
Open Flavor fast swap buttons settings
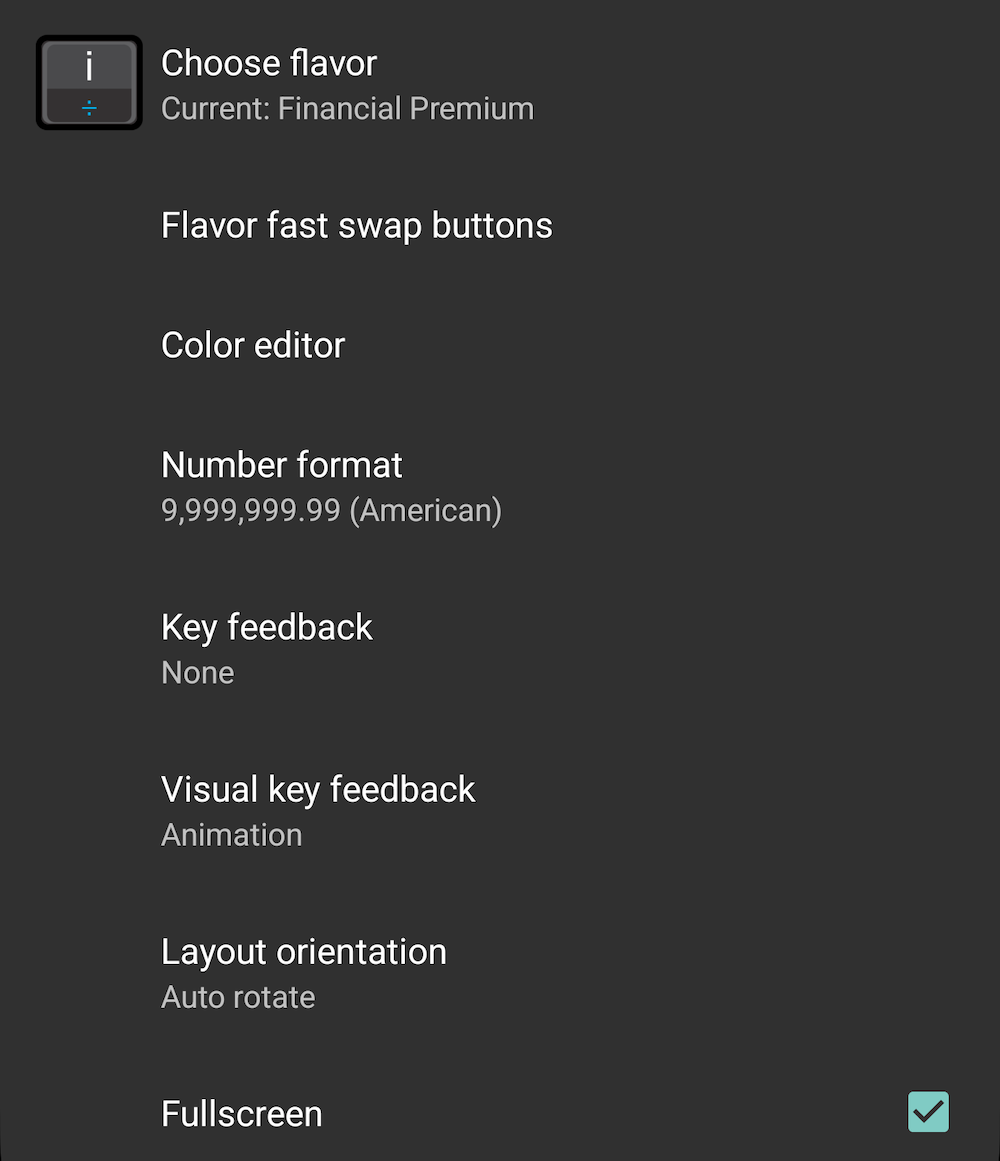click(500, 225)
